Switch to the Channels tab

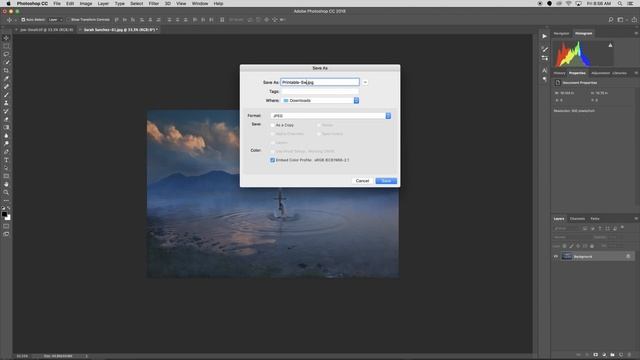click(x=577, y=219)
